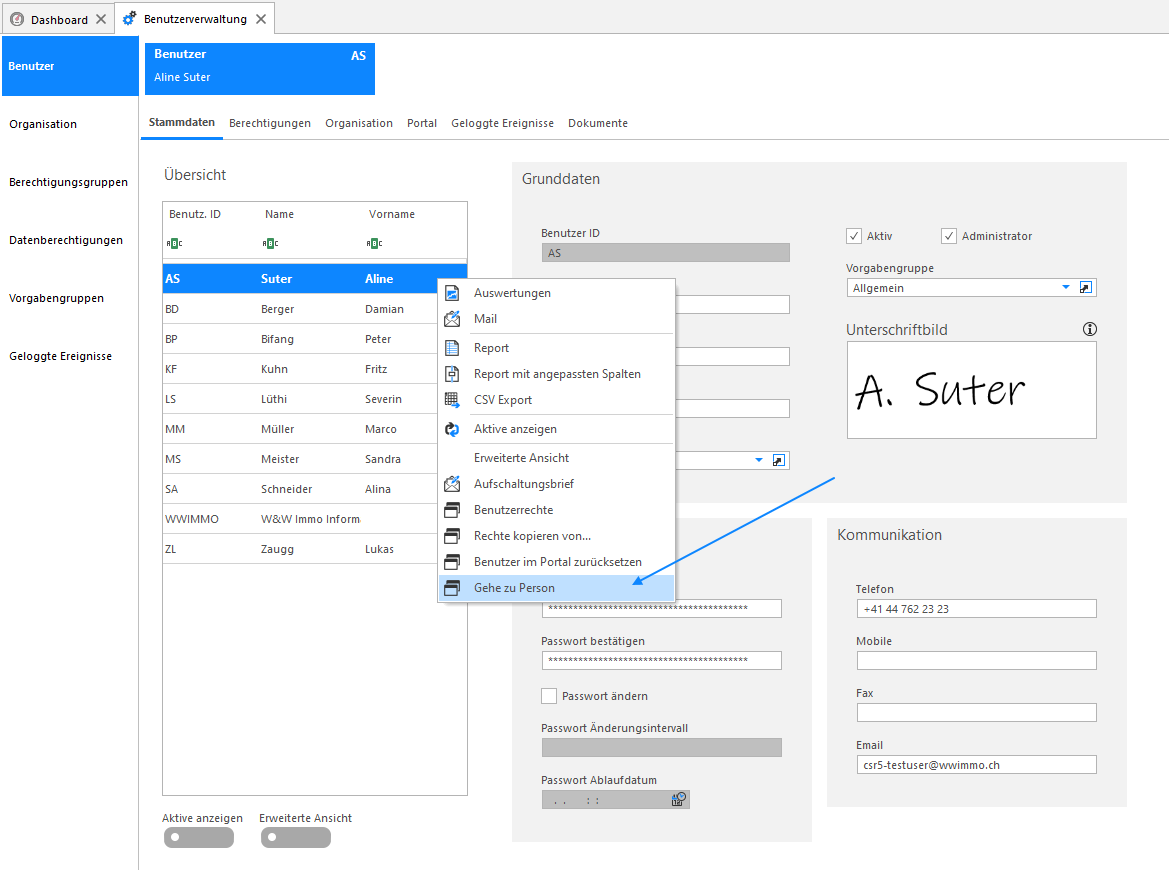Click the Passwort bestätigen field

click(661, 661)
